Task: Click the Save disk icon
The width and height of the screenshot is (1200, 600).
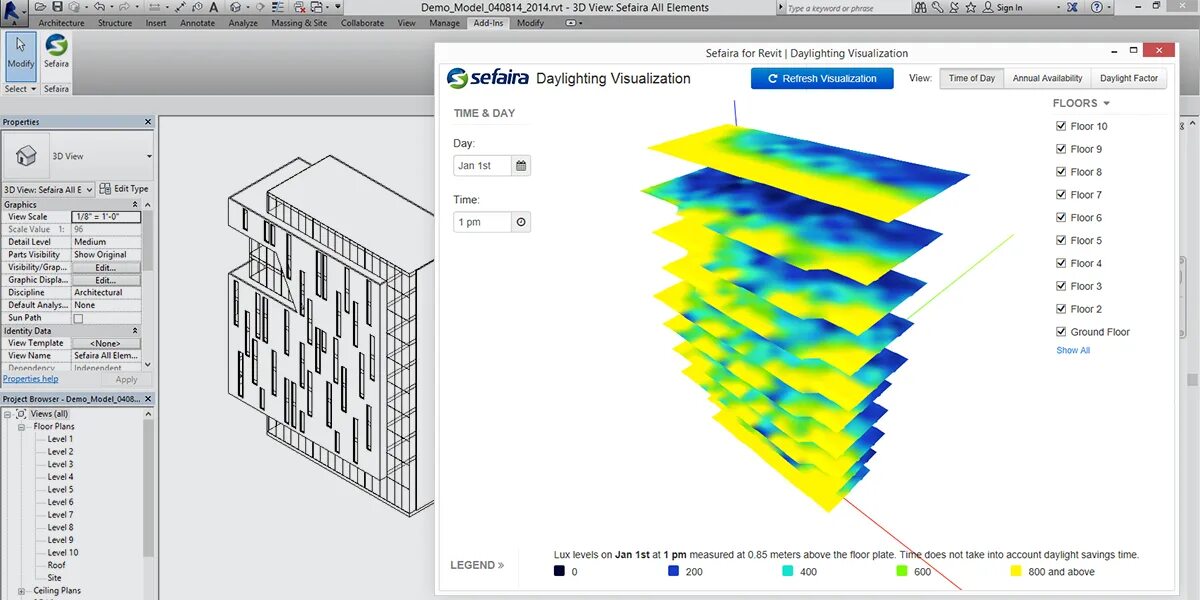Action: (57, 7)
